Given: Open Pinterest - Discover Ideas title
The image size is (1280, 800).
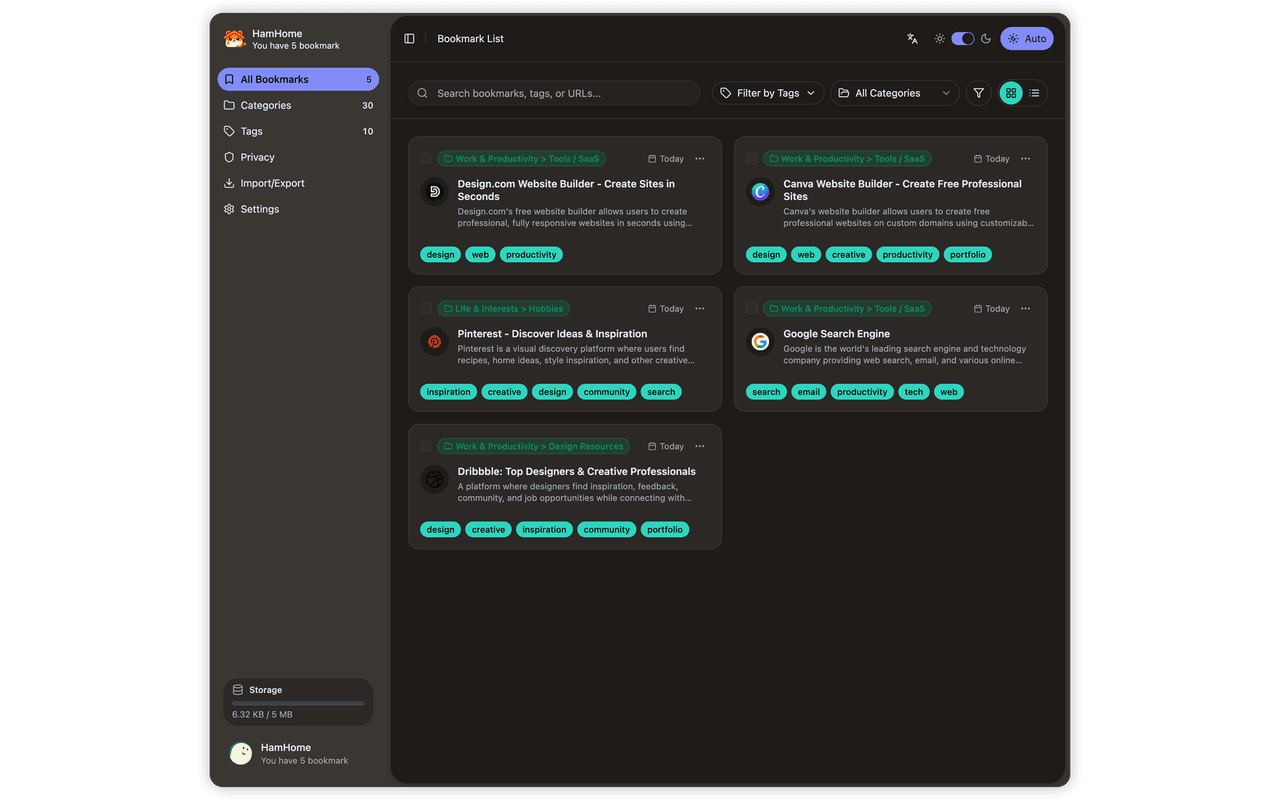Looking at the screenshot, I should pos(552,334).
